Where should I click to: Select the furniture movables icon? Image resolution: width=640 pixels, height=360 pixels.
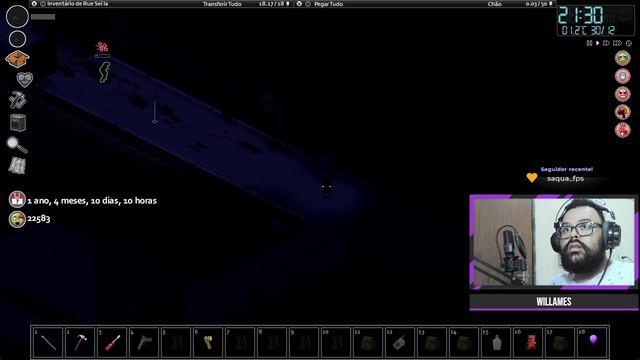tap(18, 122)
